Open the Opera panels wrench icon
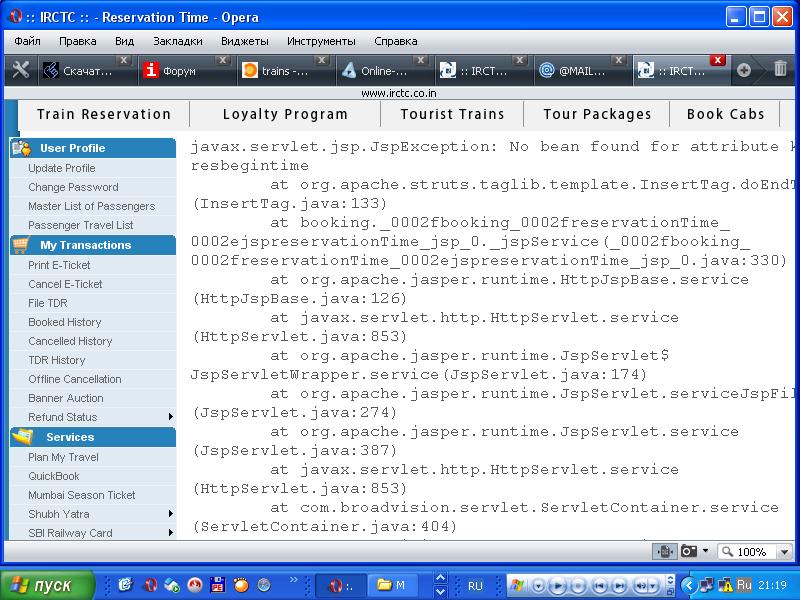Viewport: 800px width, 600px height. [20, 70]
